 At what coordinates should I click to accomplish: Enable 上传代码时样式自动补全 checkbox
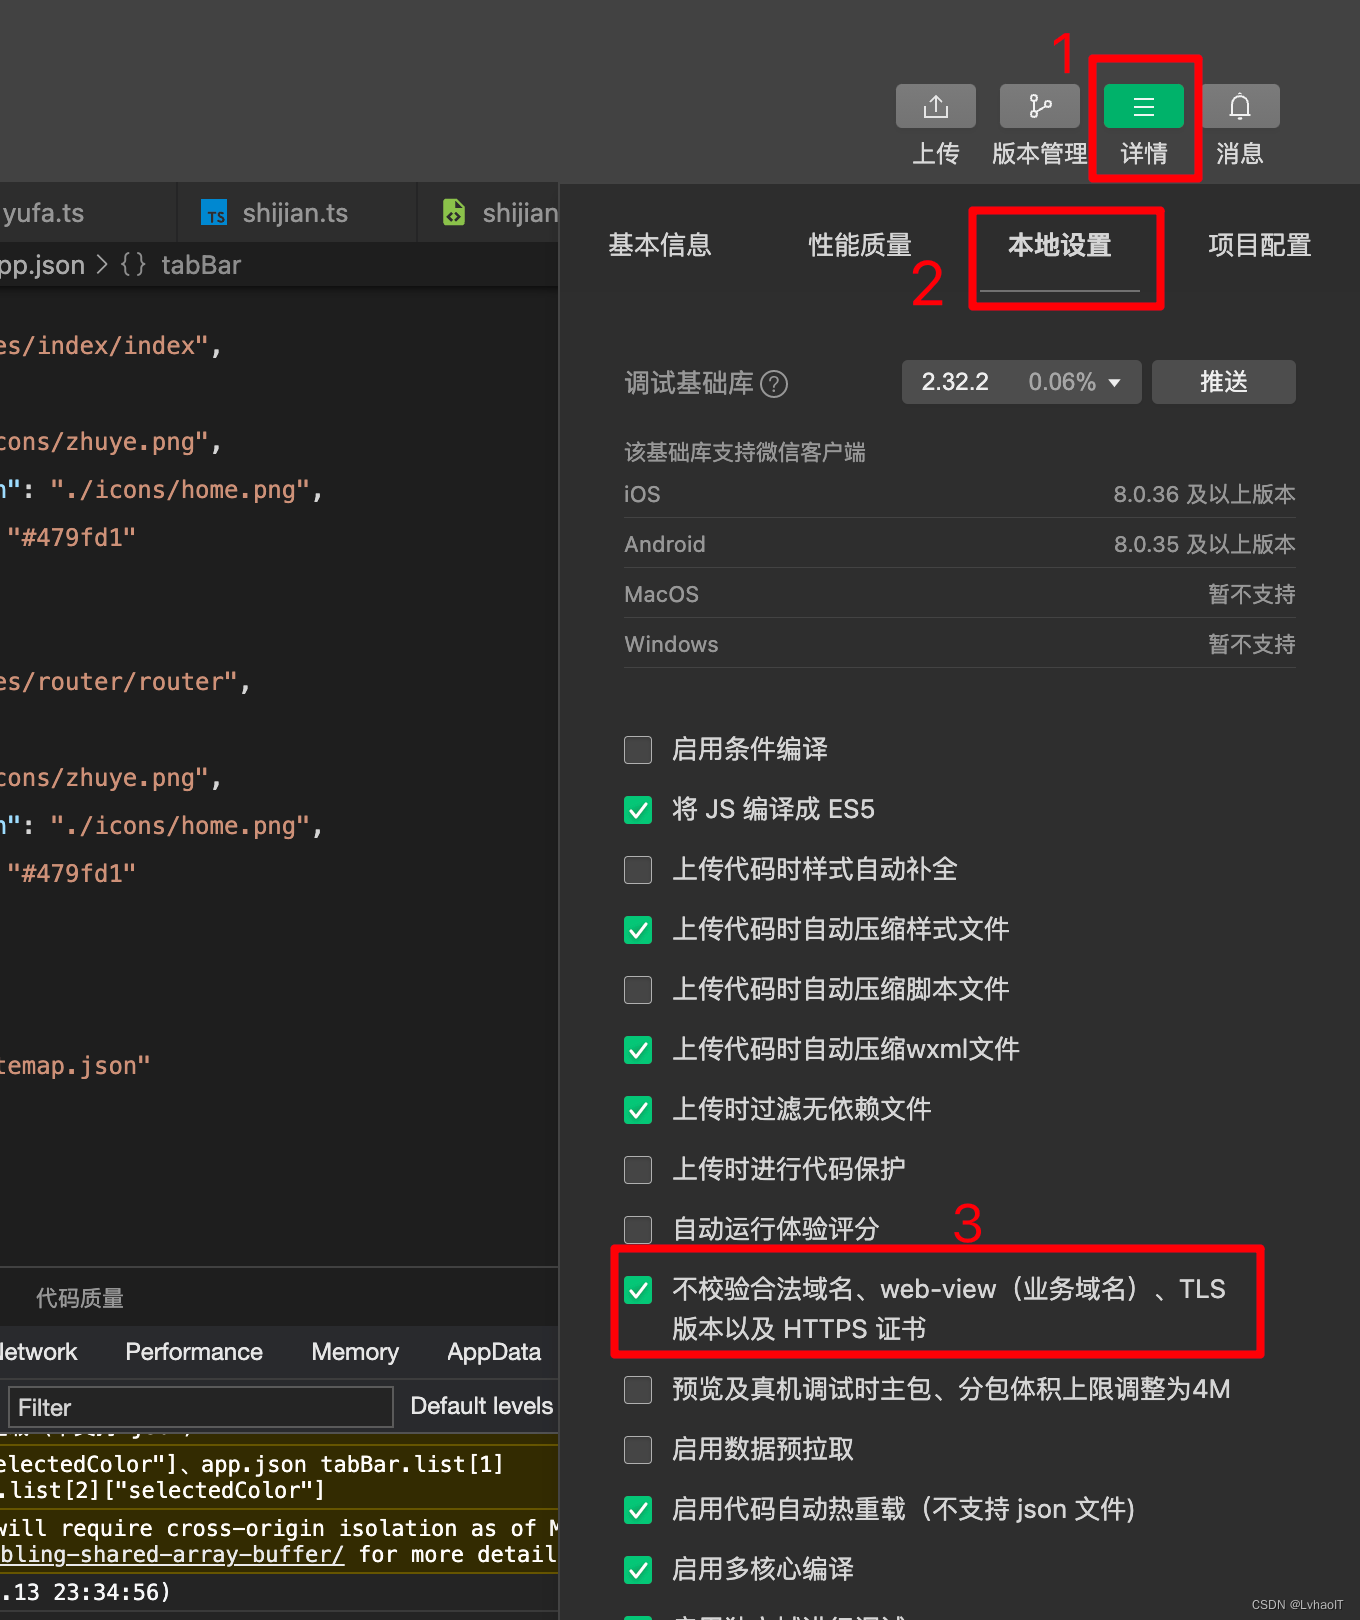tap(638, 870)
